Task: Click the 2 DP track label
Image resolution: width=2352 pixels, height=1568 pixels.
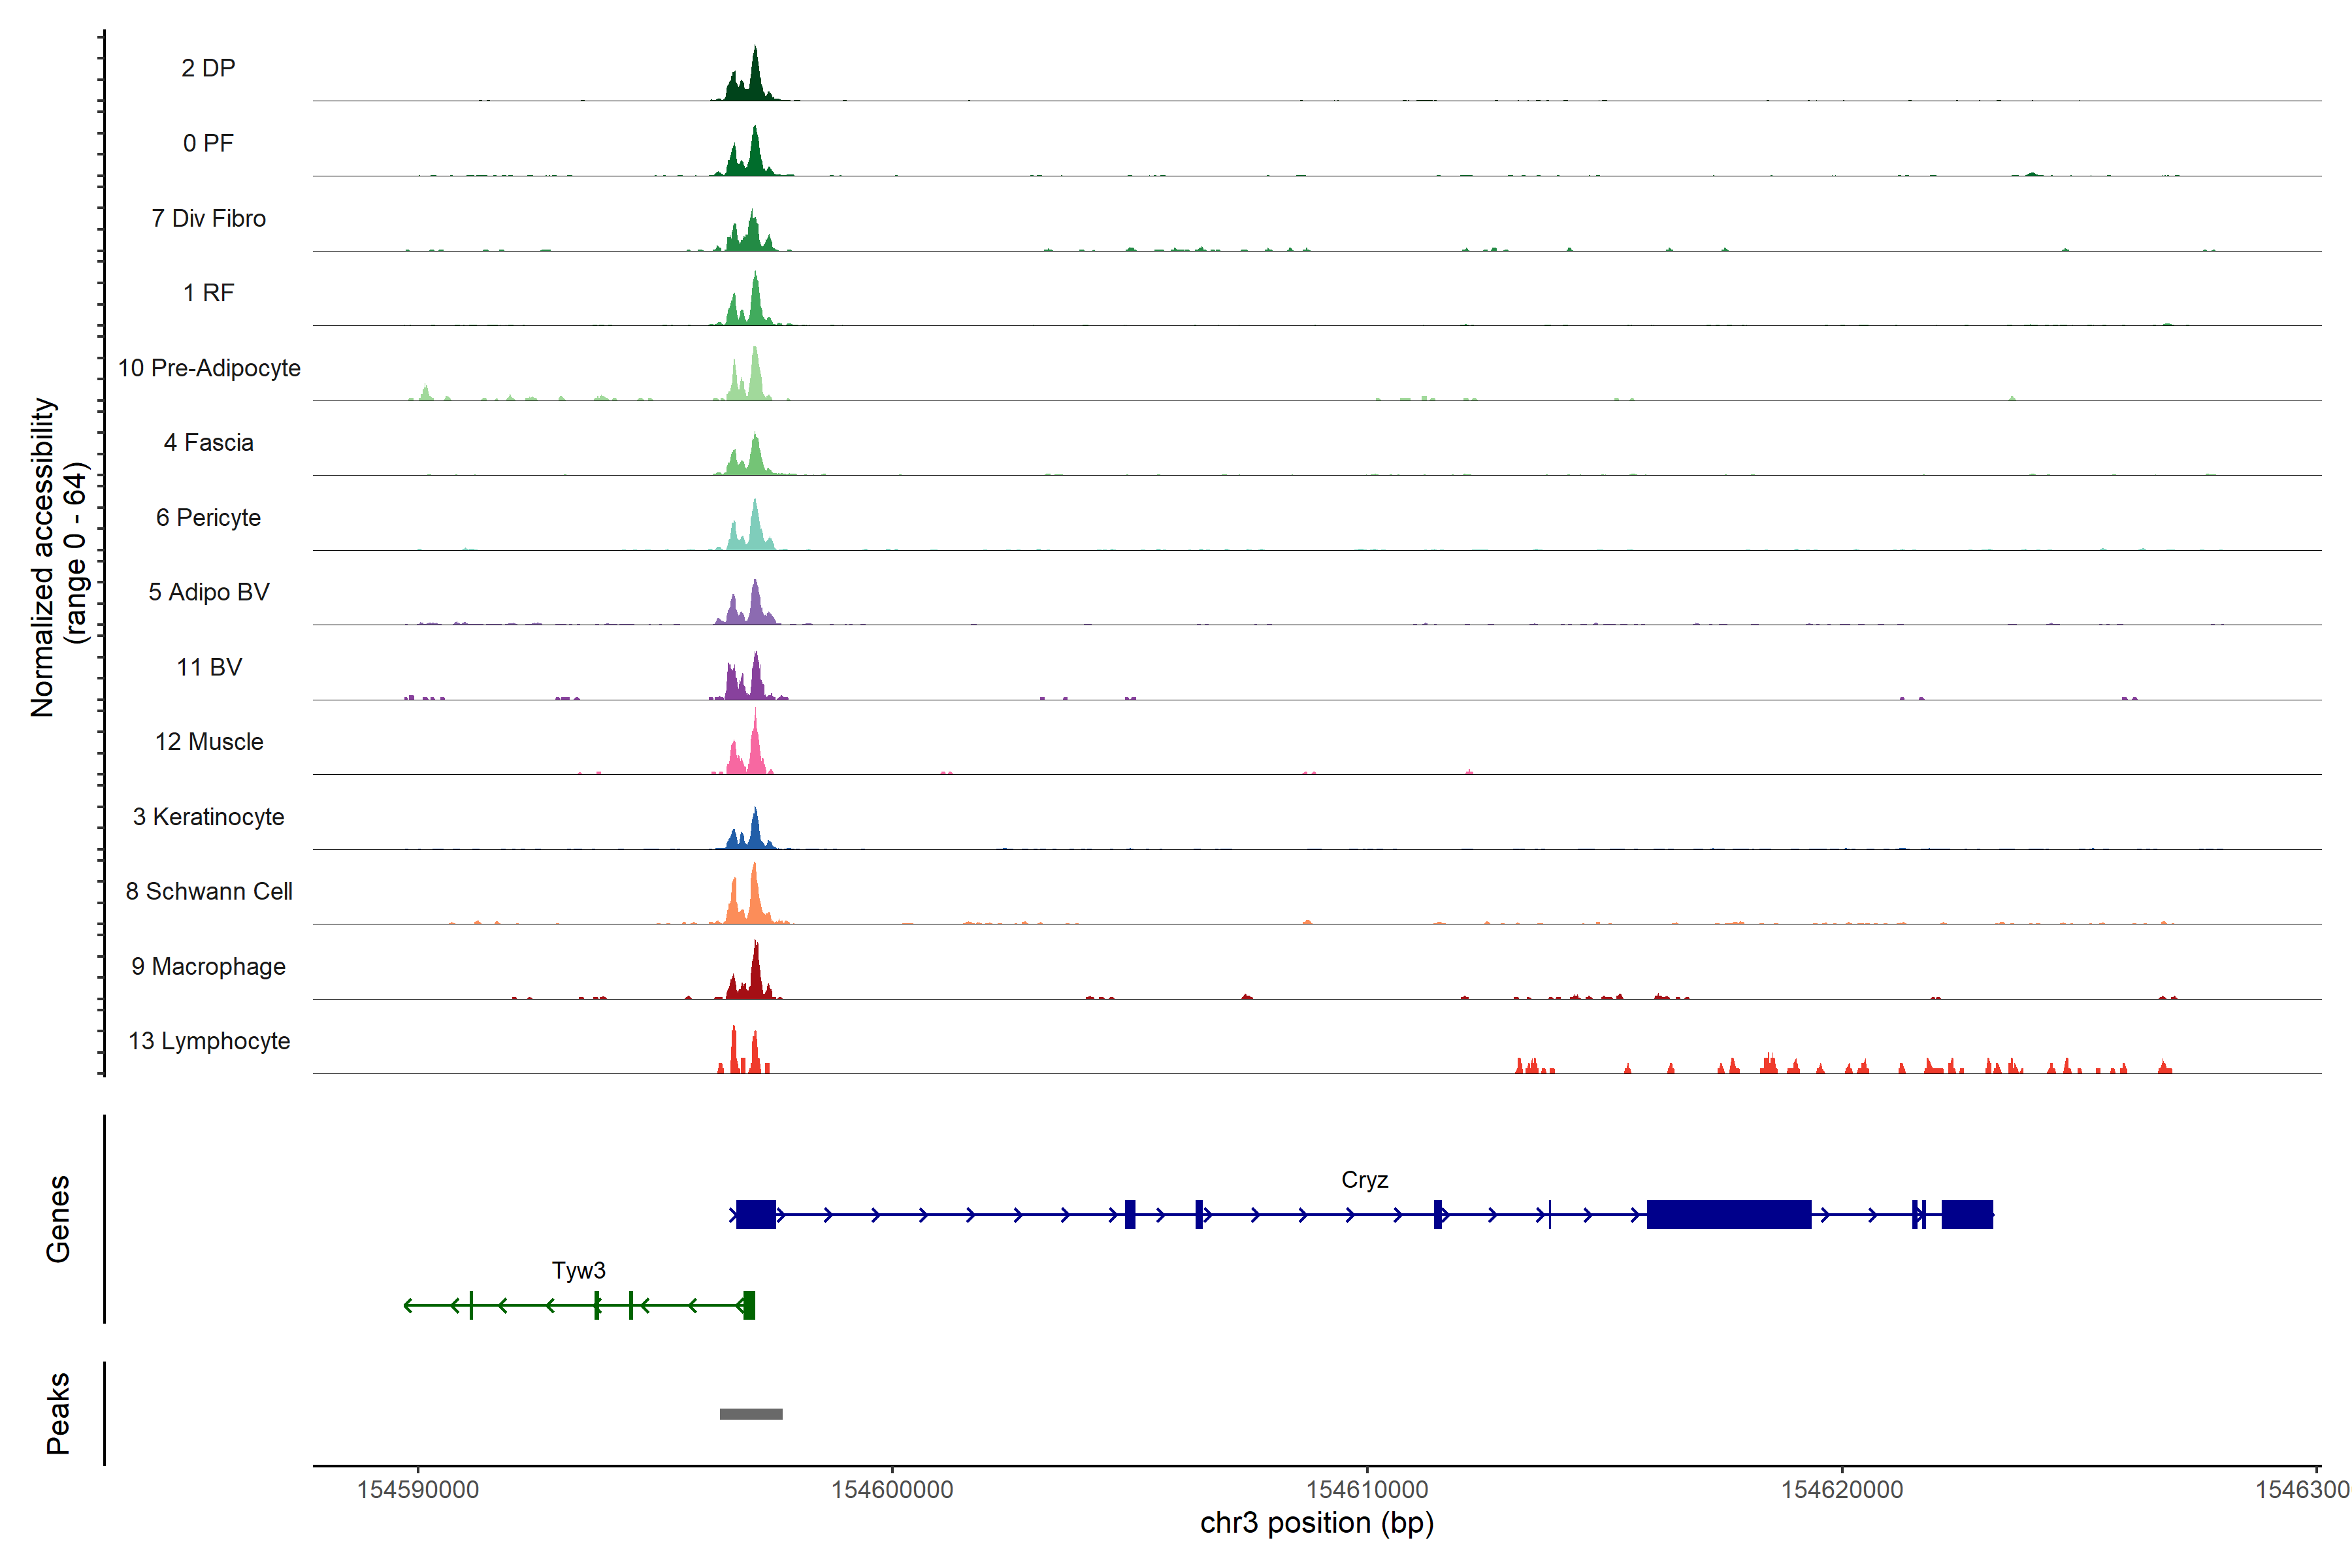Action: (x=208, y=68)
